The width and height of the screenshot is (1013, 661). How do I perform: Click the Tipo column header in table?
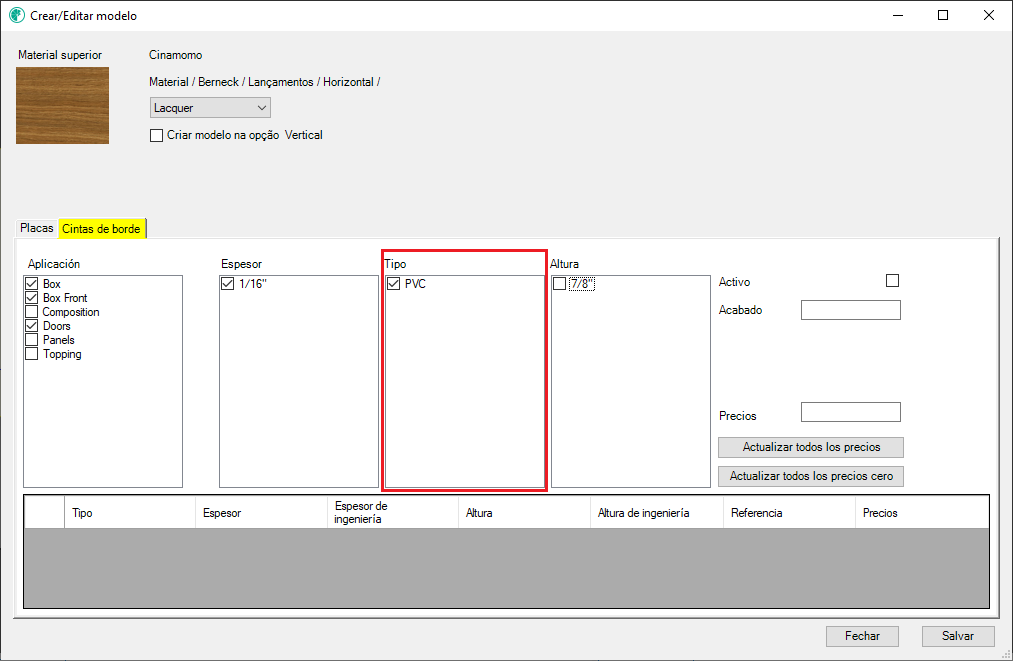[130, 512]
